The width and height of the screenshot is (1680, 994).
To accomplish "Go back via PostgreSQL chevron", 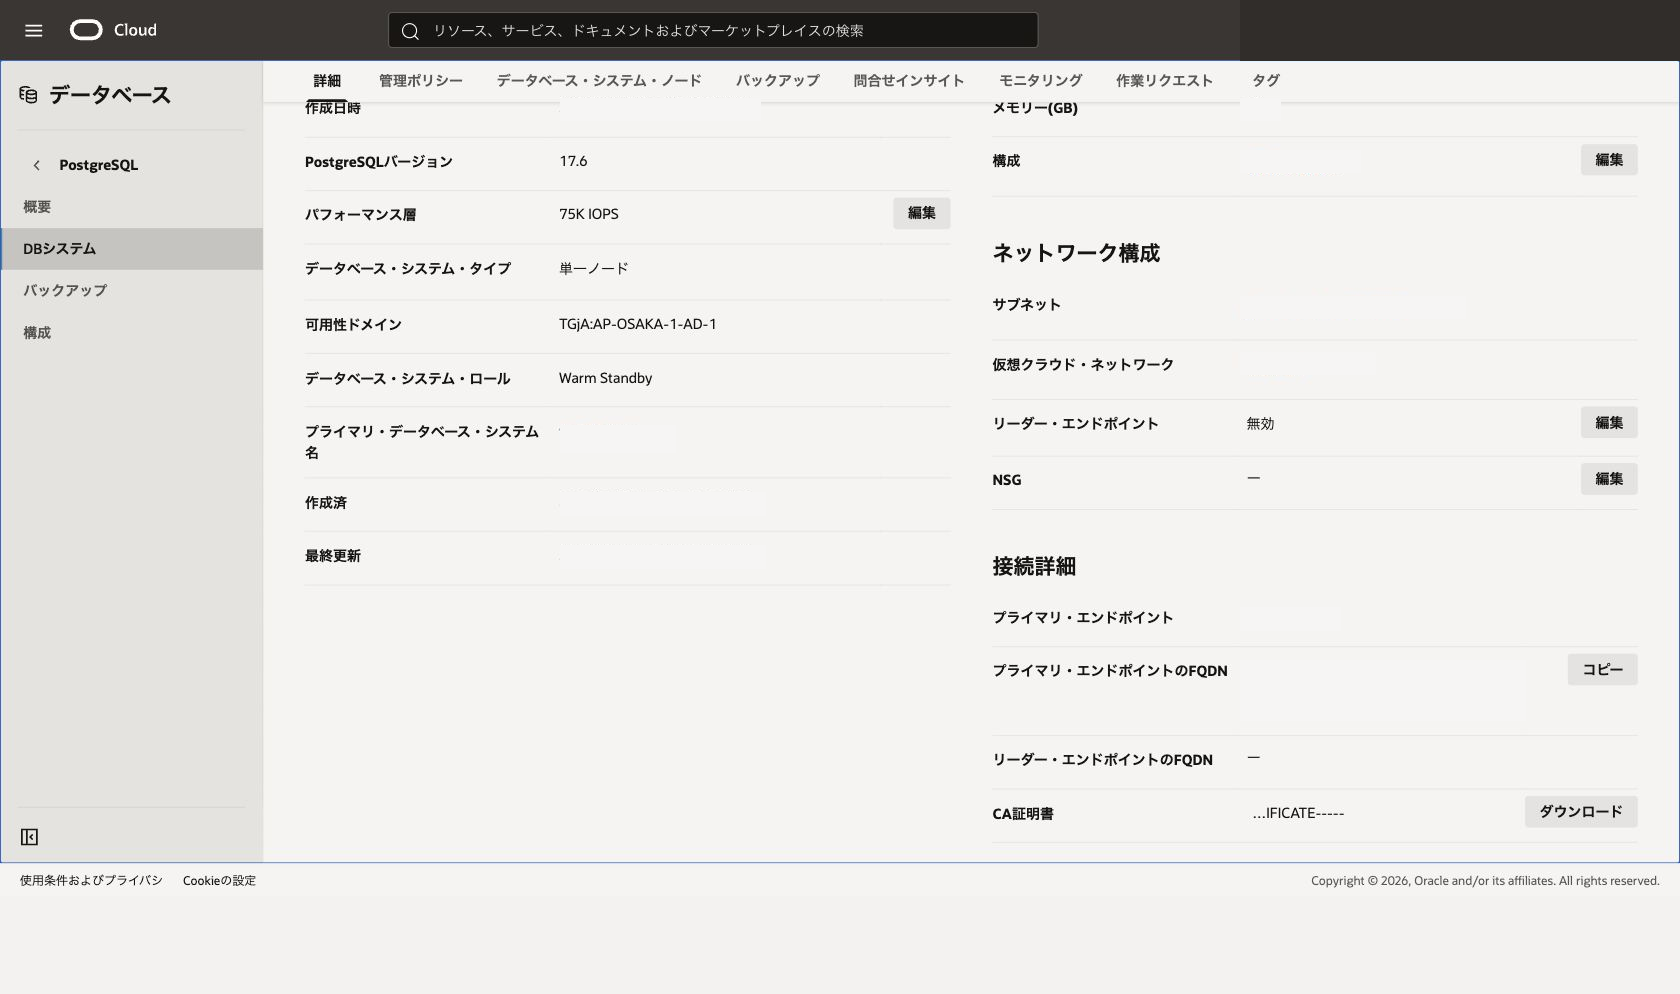I will [x=37, y=165].
